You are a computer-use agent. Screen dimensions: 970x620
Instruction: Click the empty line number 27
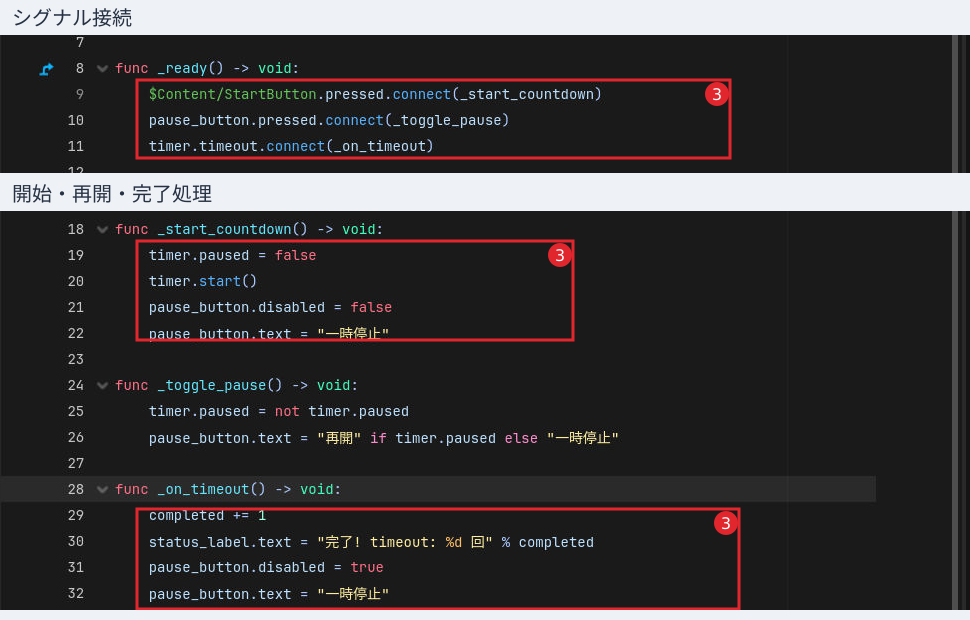pos(75,463)
